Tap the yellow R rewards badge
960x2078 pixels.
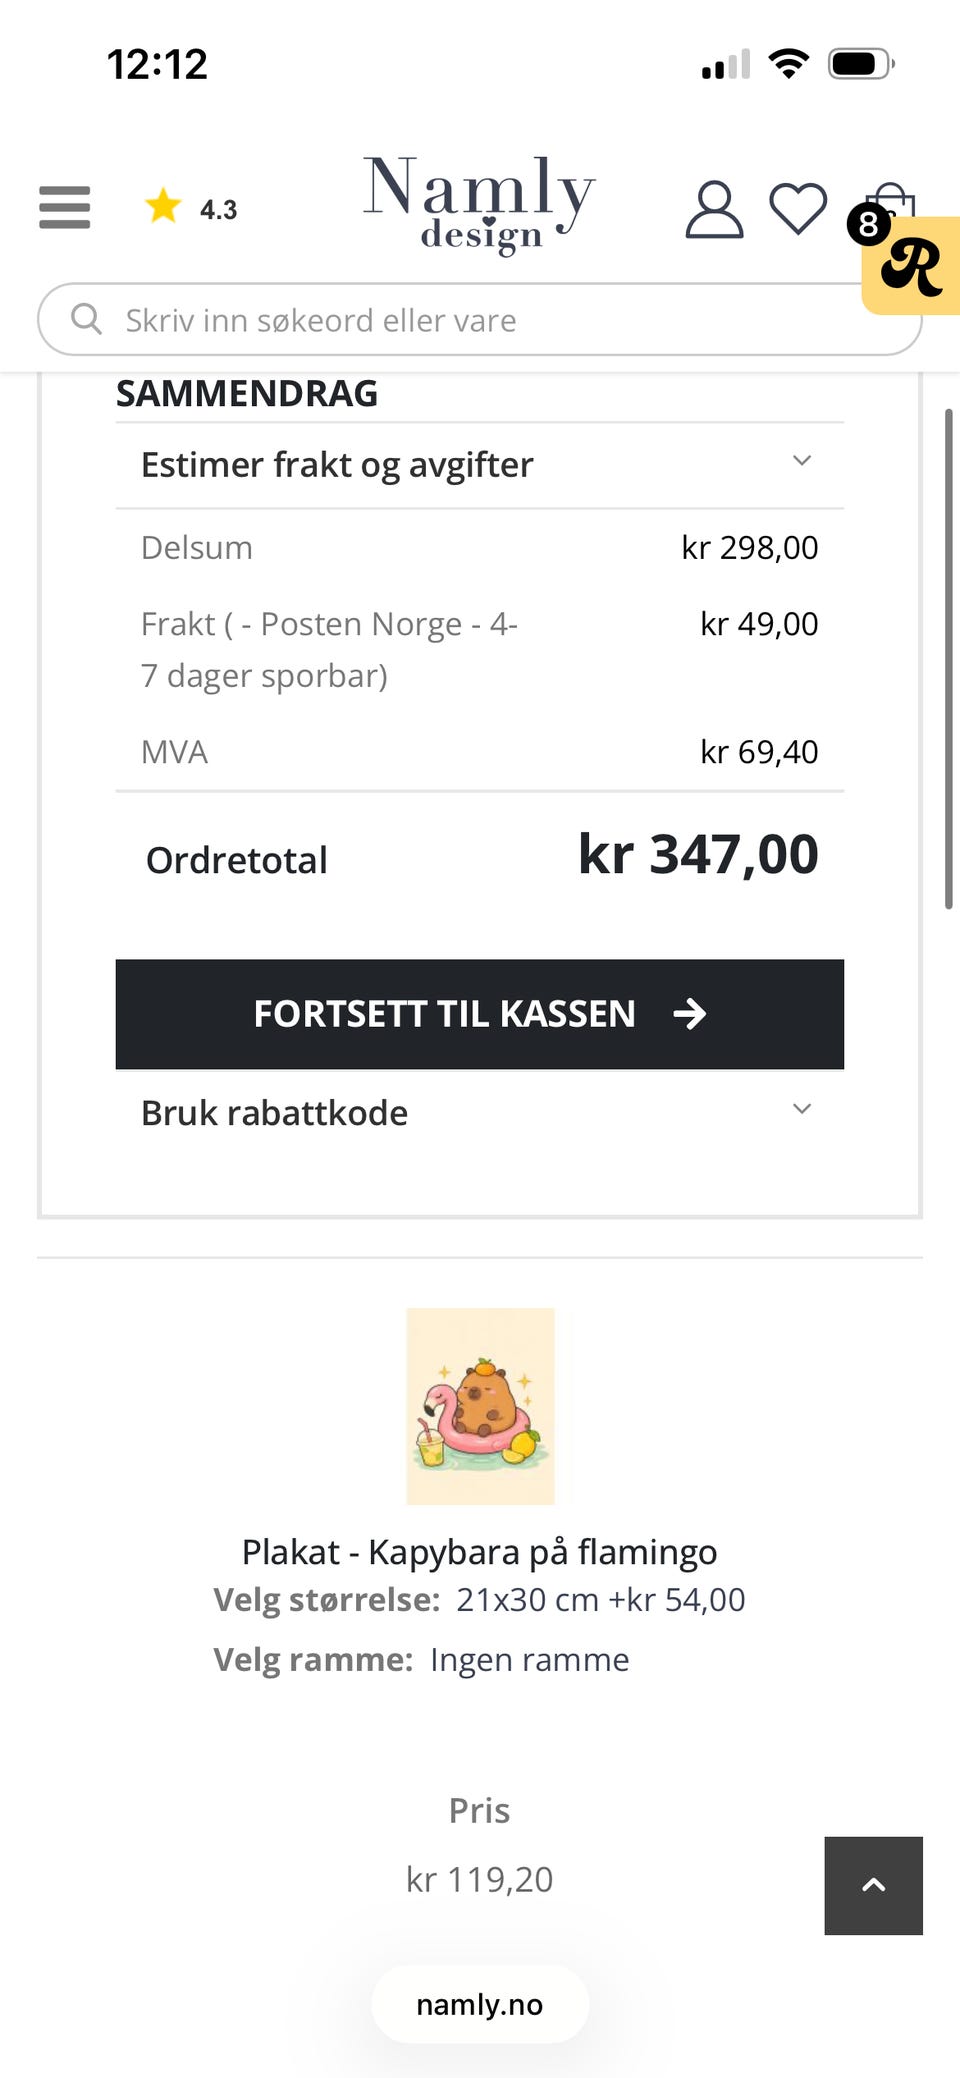[x=911, y=266]
